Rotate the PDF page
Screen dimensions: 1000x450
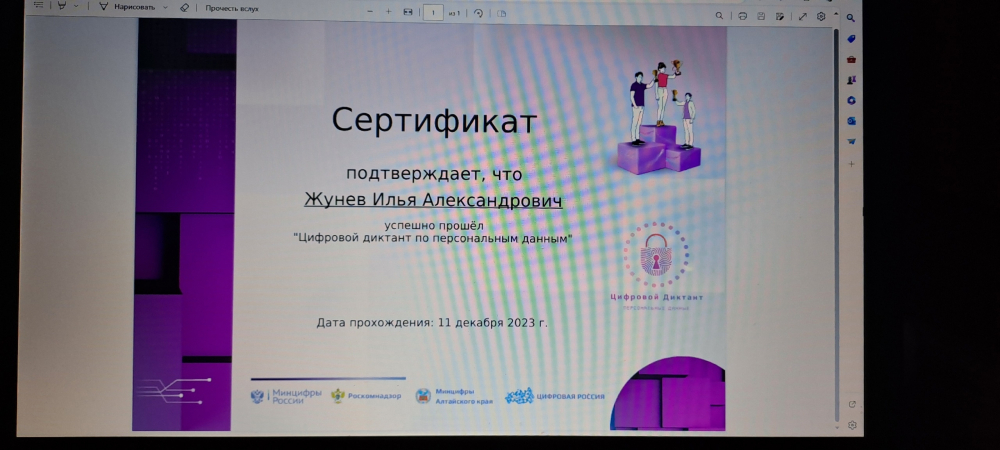(x=478, y=13)
